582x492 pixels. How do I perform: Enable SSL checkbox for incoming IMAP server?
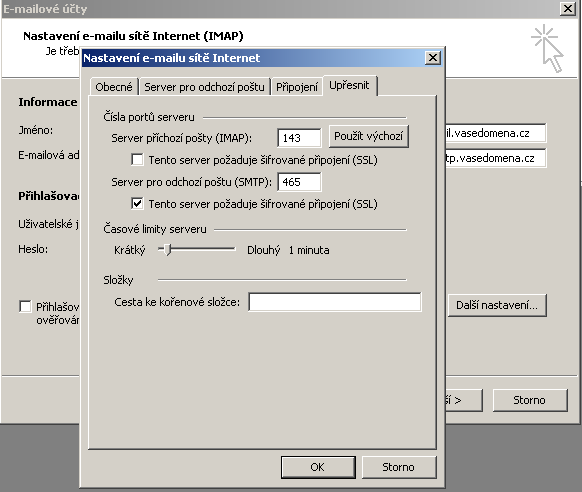(137, 160)
